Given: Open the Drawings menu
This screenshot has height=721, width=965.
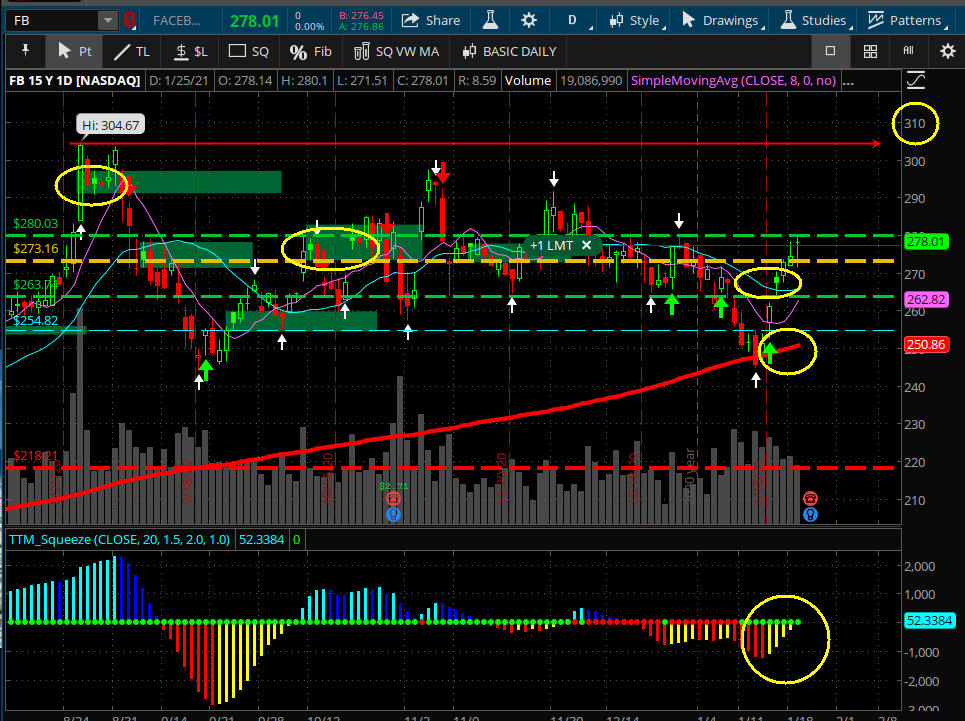Looking at the screenshot, I should click(x=719, y=20).
